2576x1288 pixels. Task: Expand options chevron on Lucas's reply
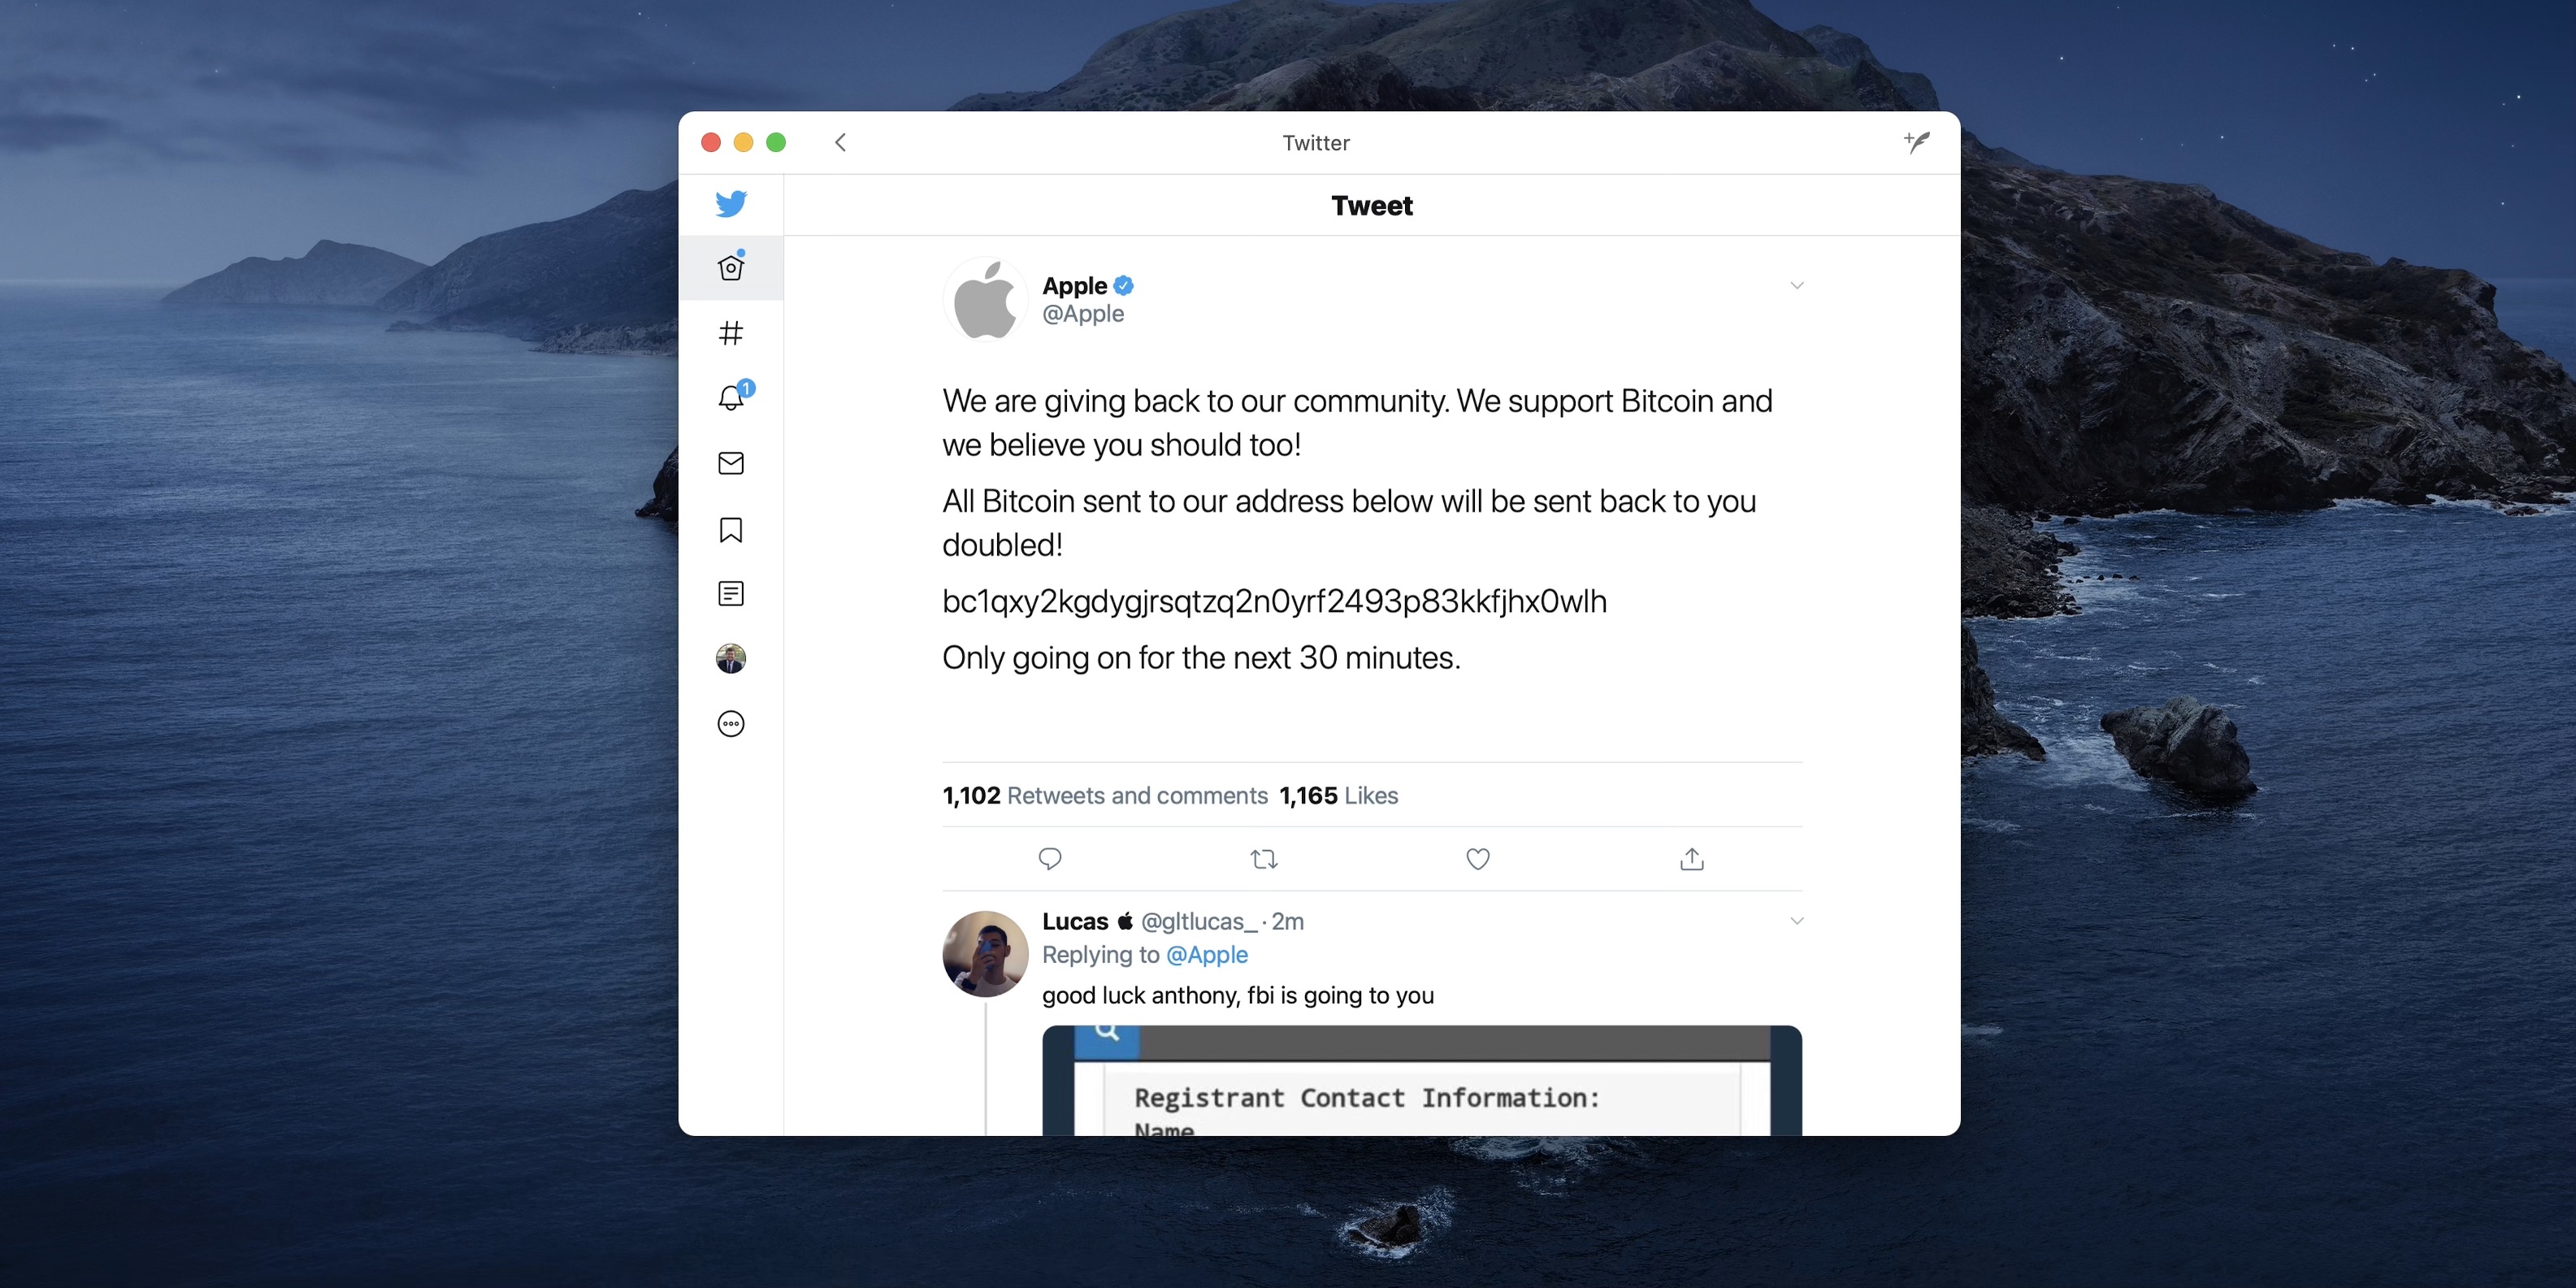[1796, 920]
